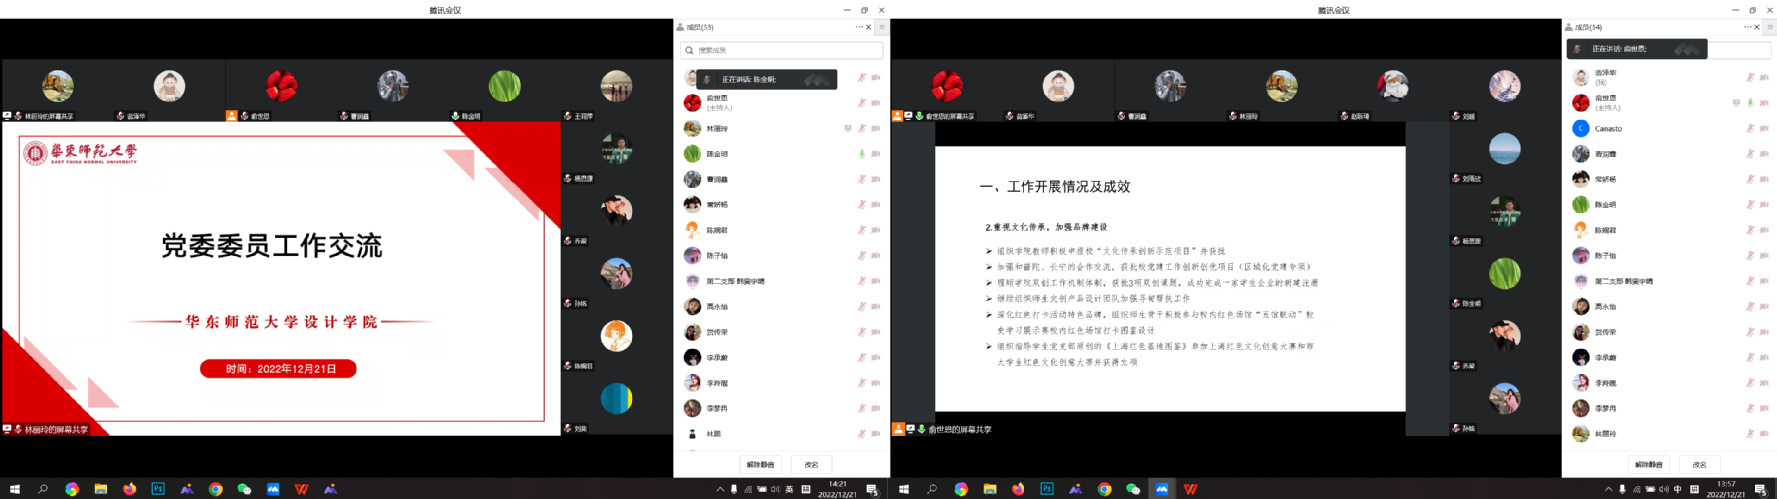The height and width of the screenshot is (499, 1777).
Task: Open Firefox on 14:21 taskbar
Action: [129, 489]
